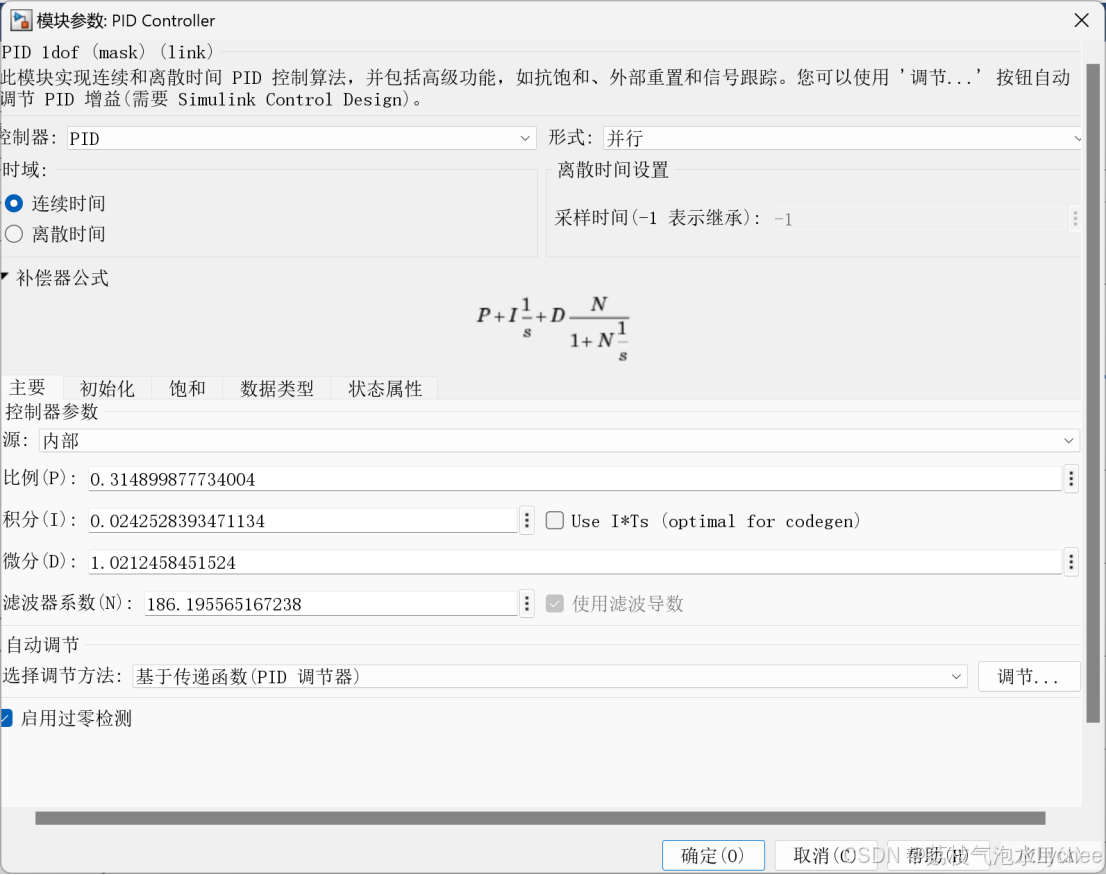Click the 'PID 1dof (mask) (link)' heading text
The height and width of the screenshot is (875, 1106).
(x=107, y=52)
